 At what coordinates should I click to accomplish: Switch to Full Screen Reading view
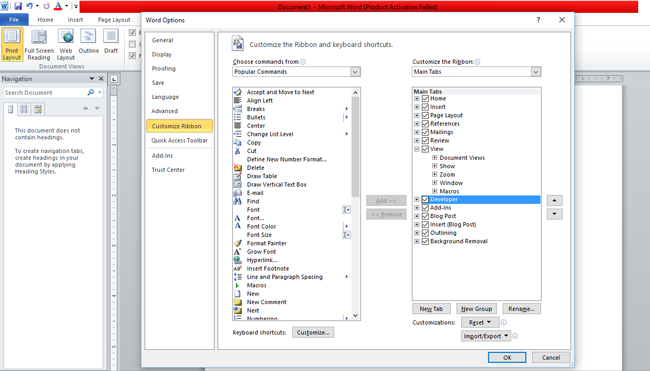click(39, 45)
